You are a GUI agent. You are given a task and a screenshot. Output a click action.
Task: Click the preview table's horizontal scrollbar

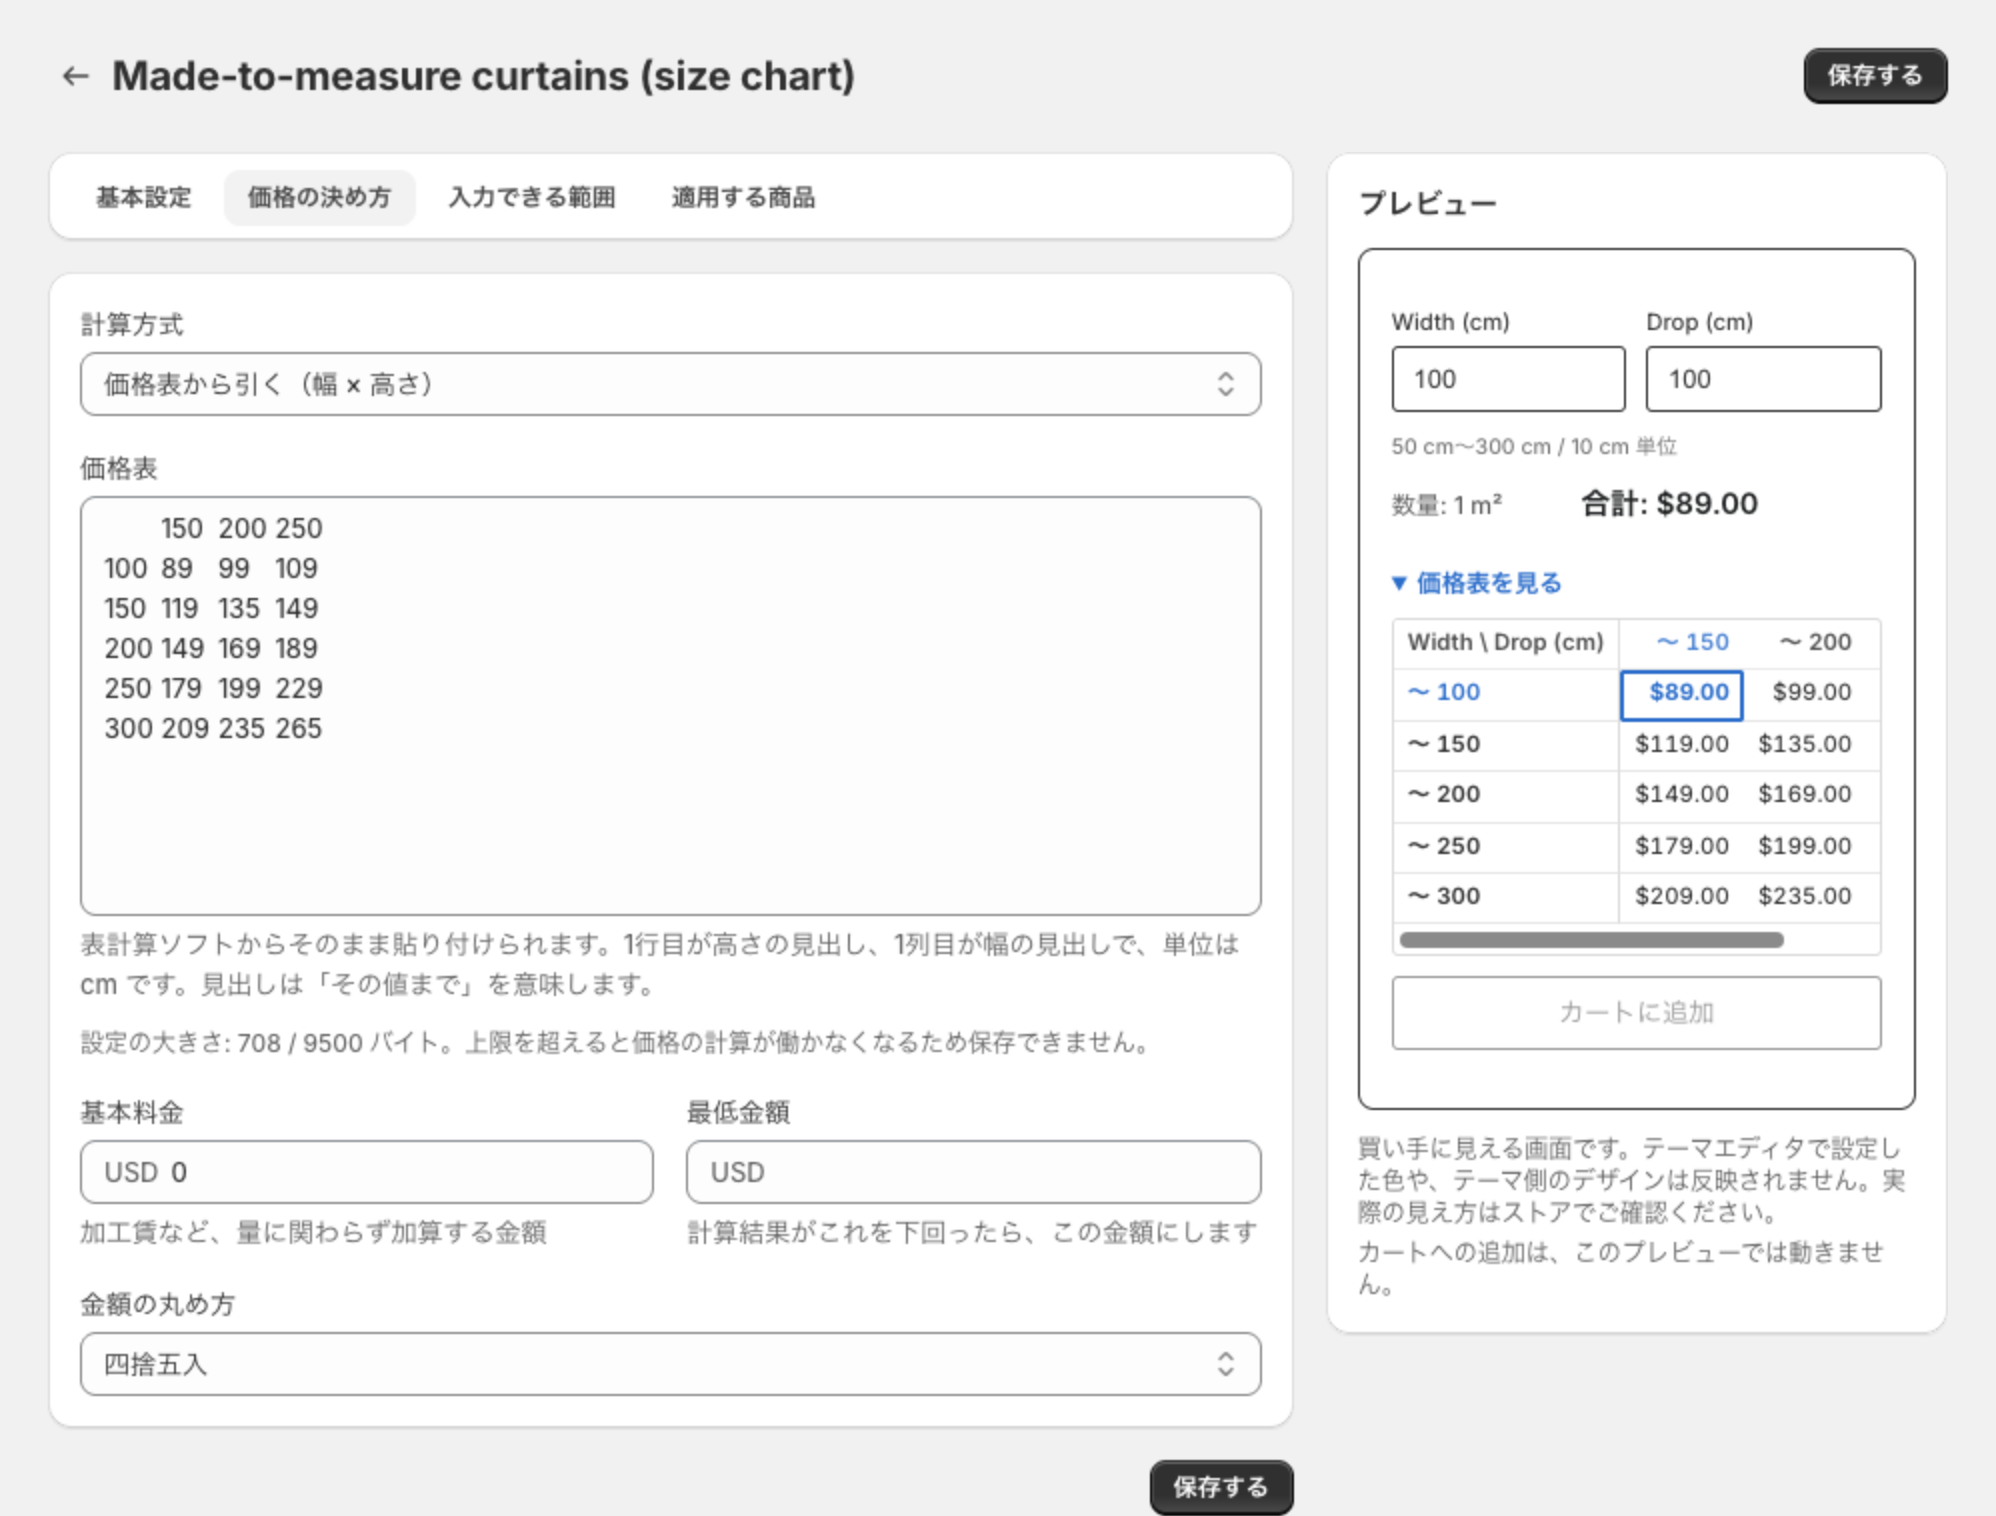coord(1592,940)
